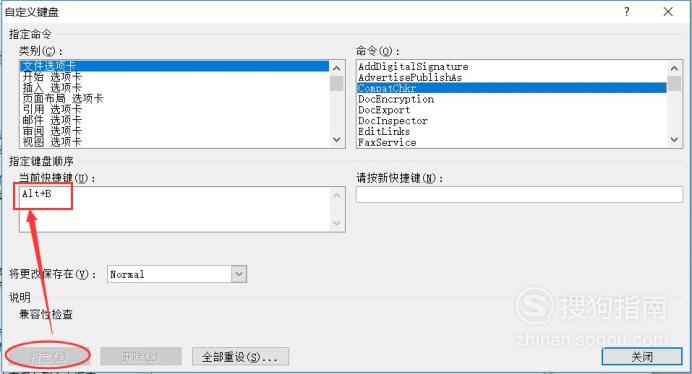Click the categories list scroll up arrow
This screenshot has height=374, width=692.
coord(336,68)
